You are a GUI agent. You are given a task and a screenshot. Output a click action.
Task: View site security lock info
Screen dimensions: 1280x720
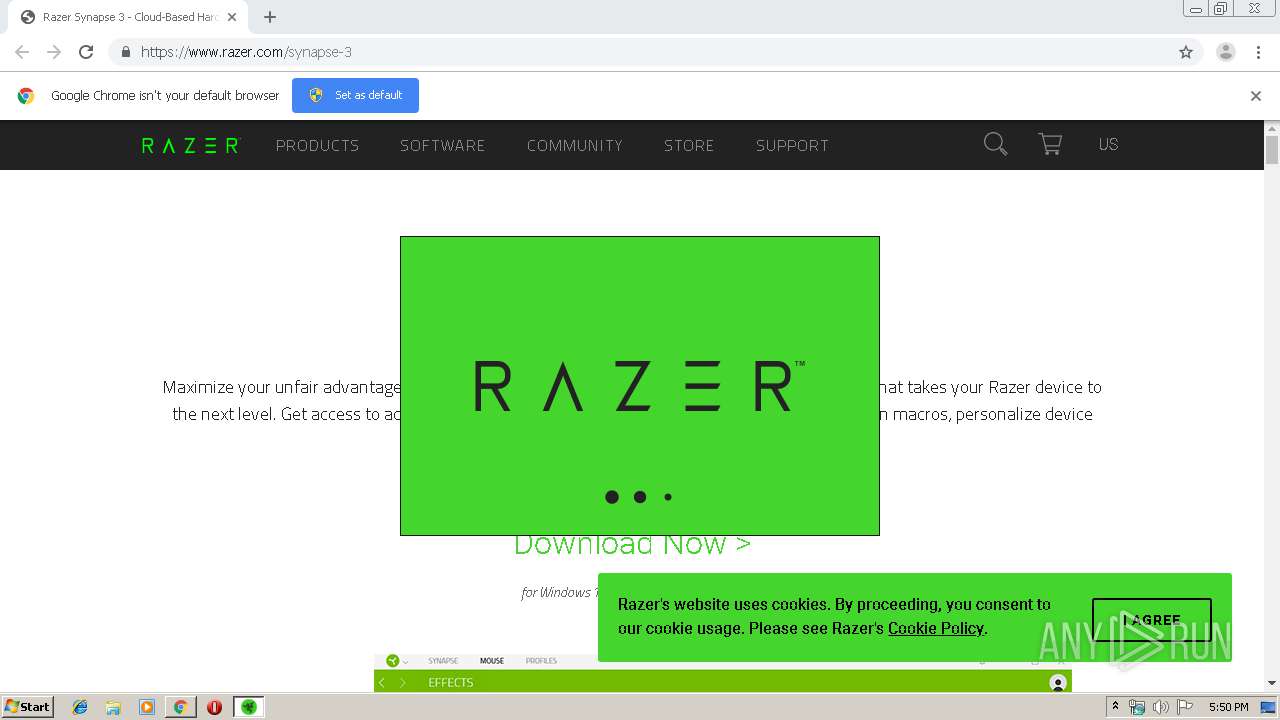[x=125, y=52]
